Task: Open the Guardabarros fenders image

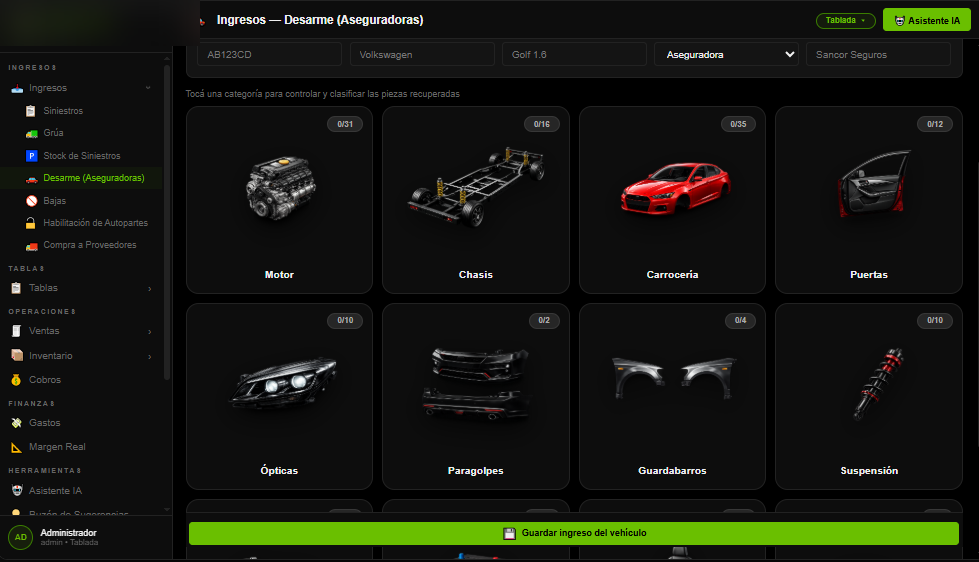Action: [x=674, y=377]
